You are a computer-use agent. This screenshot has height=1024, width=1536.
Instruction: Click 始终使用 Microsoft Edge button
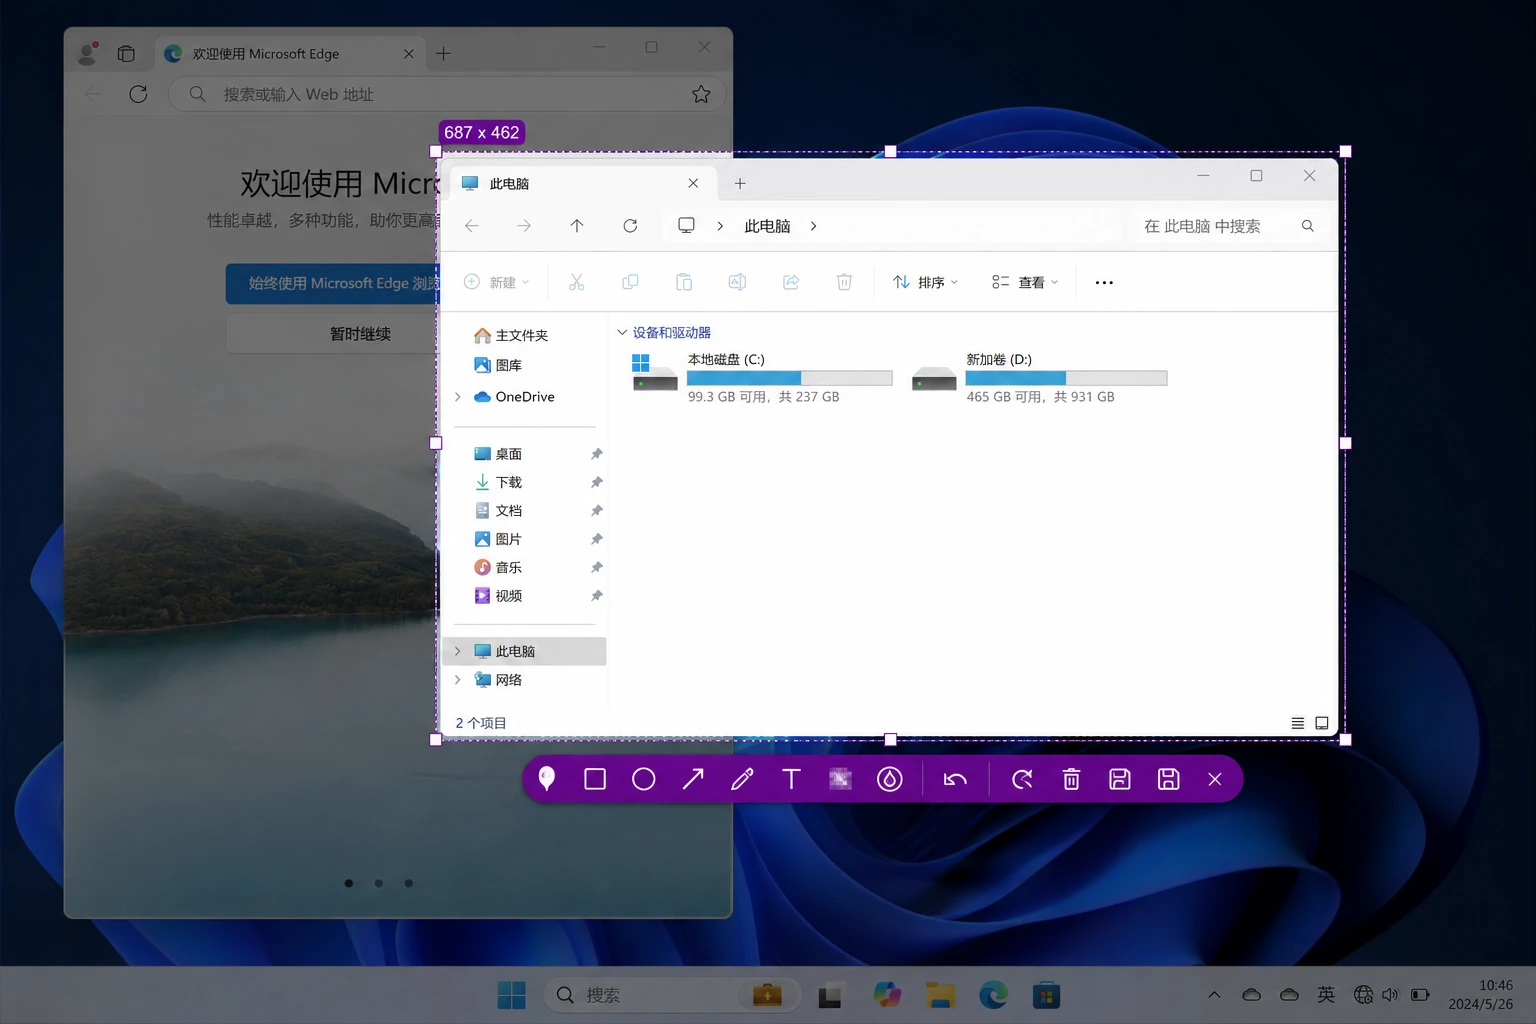332,284
